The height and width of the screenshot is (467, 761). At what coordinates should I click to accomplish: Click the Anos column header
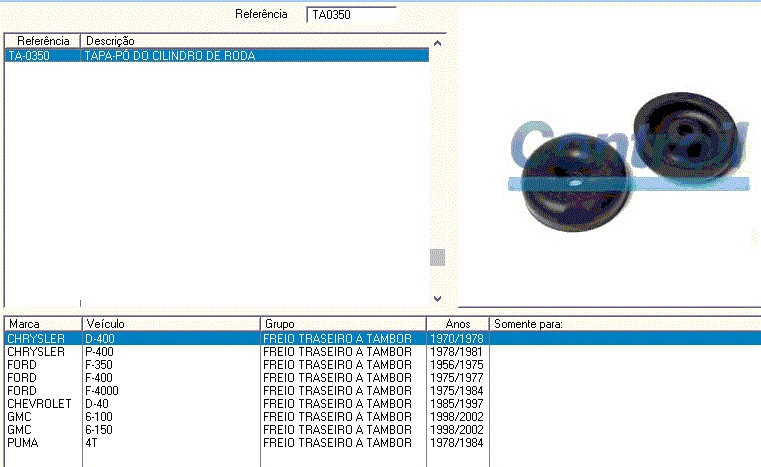click(457, 324)
